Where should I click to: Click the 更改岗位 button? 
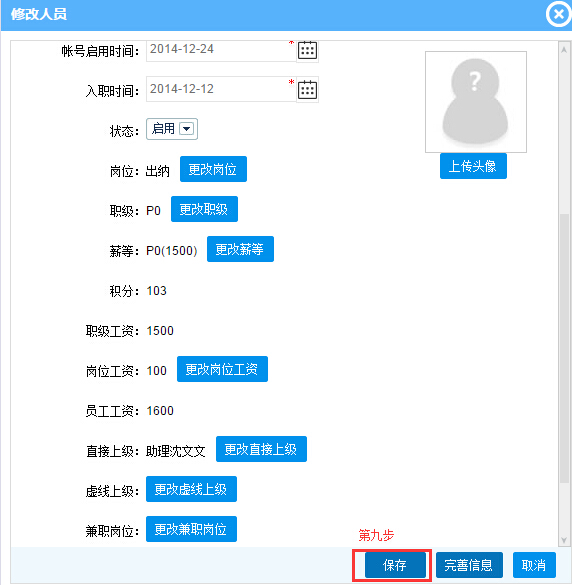(x=213, y=169)
